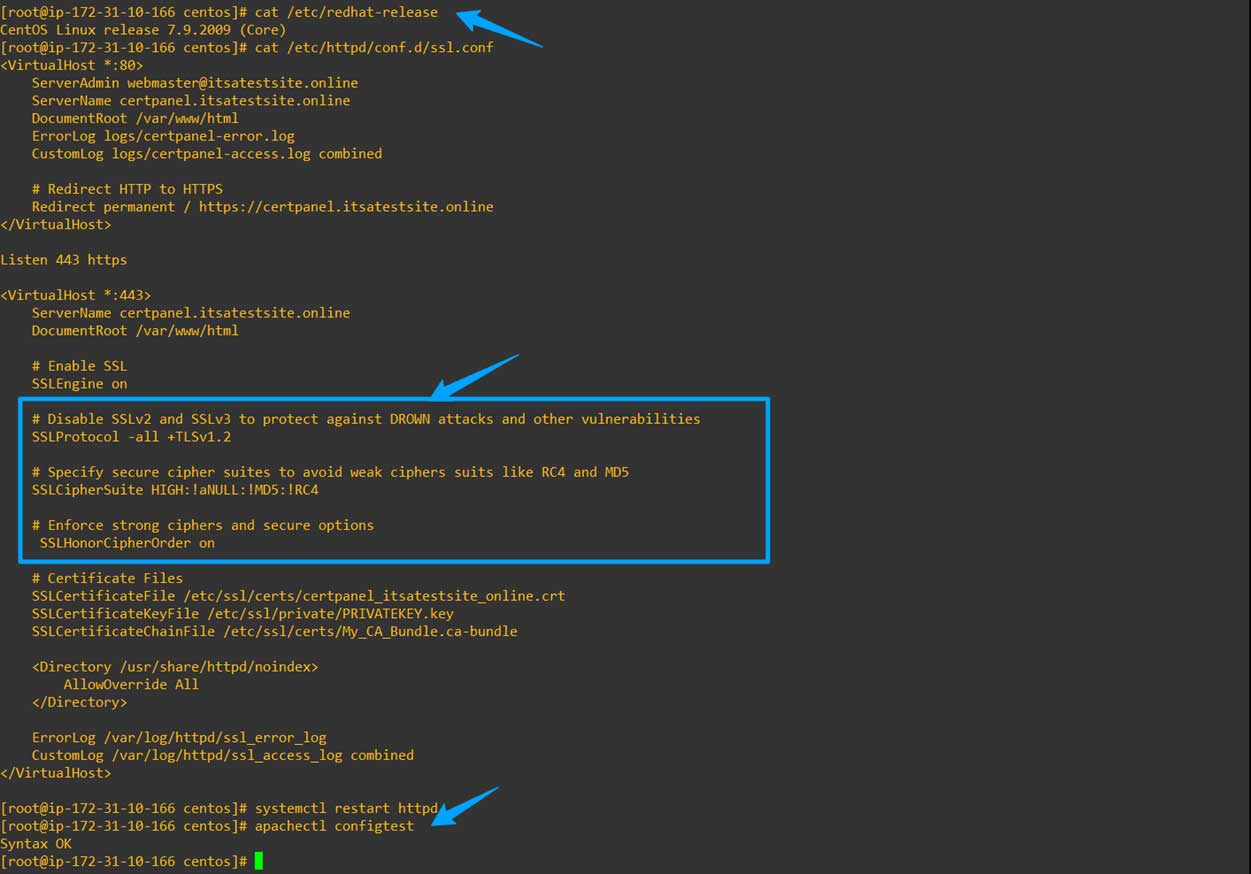This screenshot has height=874, width=1251.
Task: Click the blue arrow pointing to redhat-release command
Action: [x=500, y=27]
